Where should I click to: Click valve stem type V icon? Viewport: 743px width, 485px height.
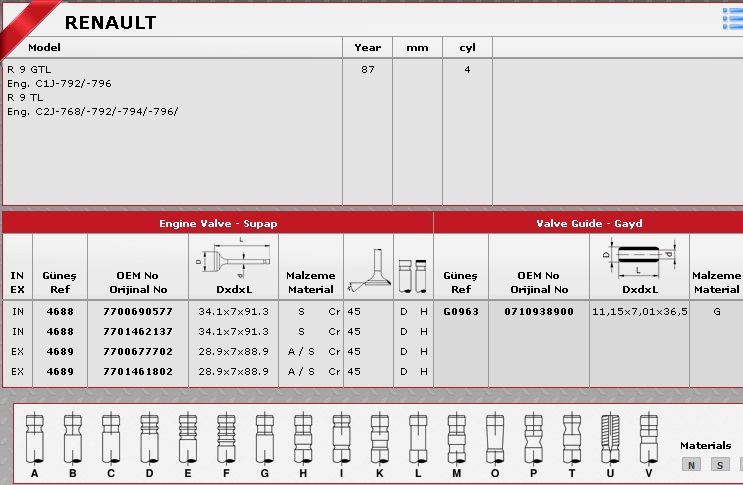tap(648, 438)
